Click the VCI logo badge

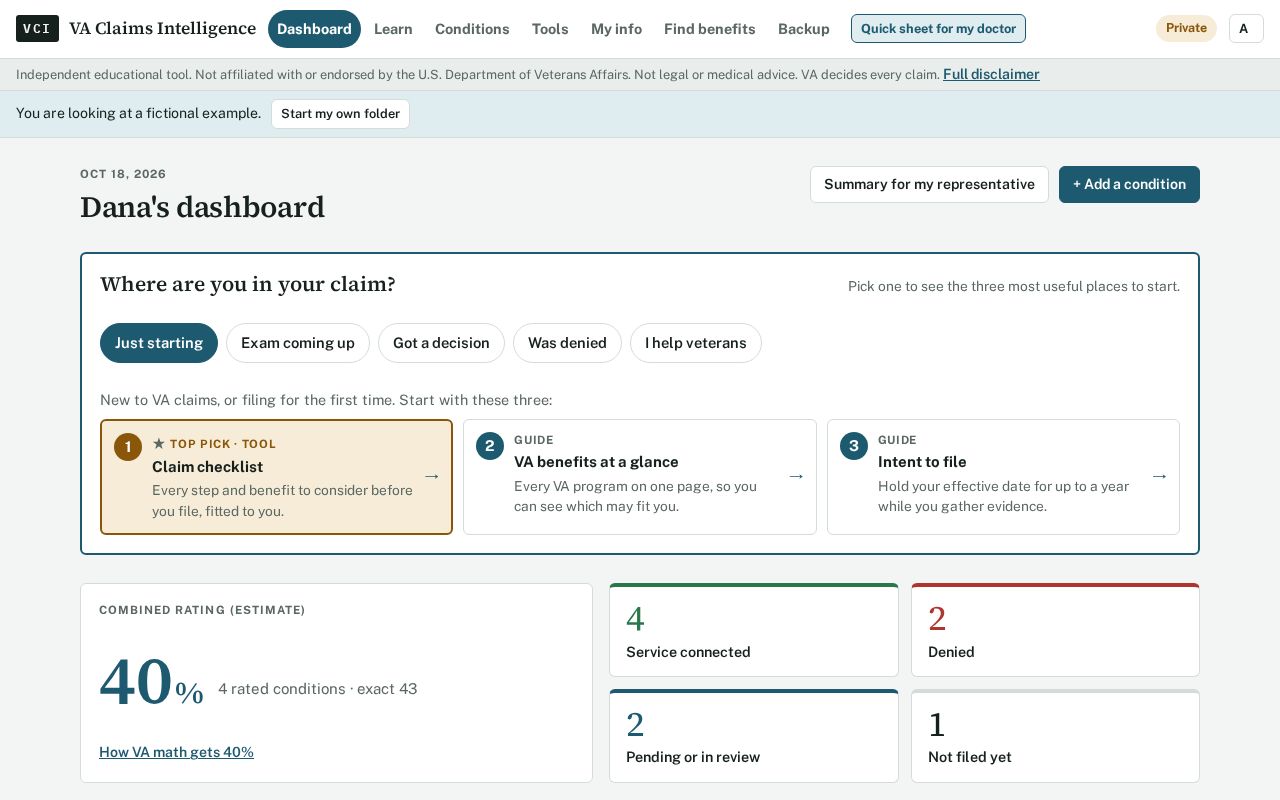click(37, 29)
